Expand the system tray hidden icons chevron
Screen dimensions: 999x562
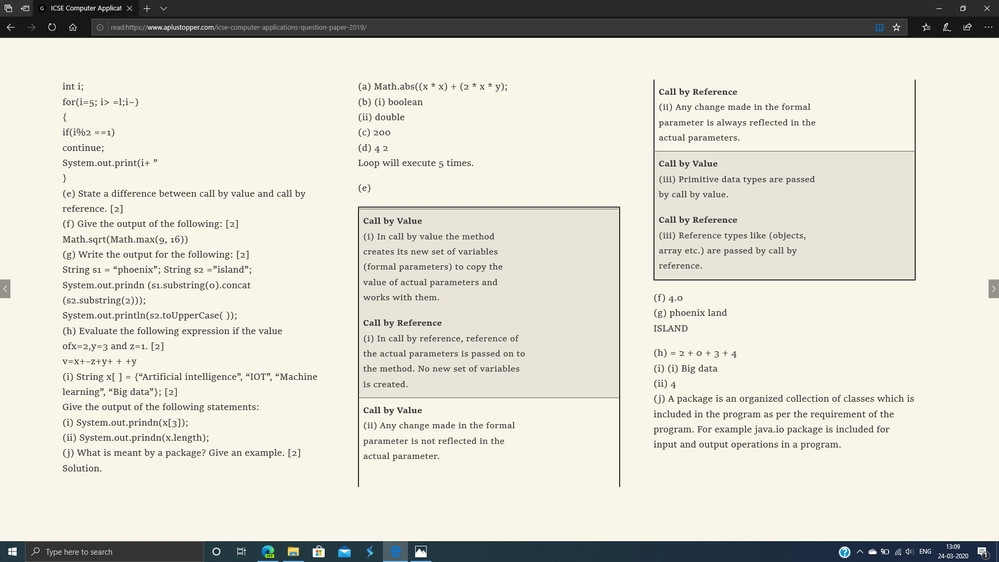(859, 552)
